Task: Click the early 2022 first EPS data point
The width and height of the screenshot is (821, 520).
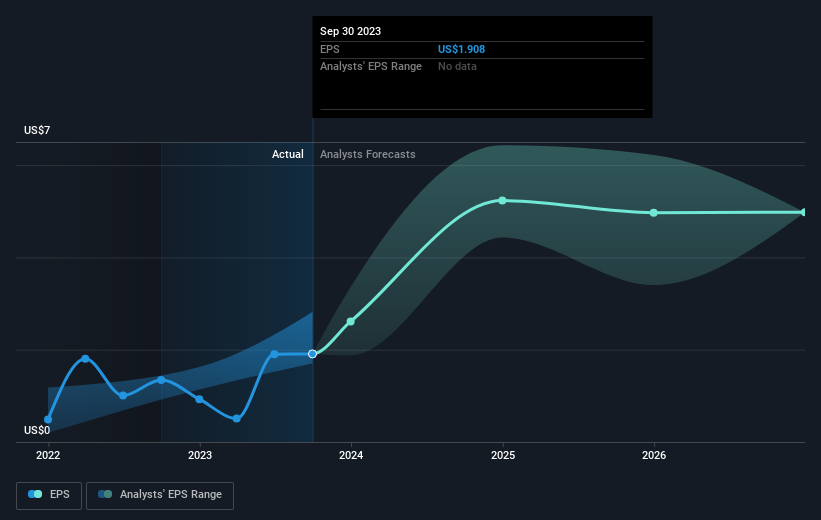Action: click(x=48, y=419)
